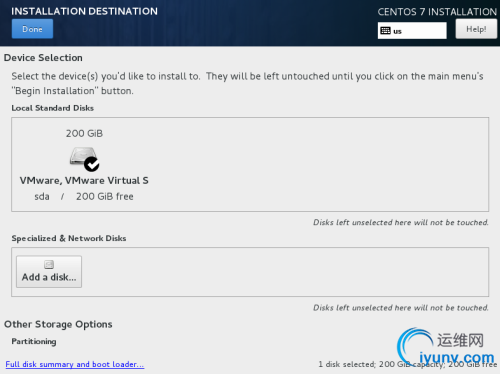Screen dimensions: 500x374
Task: Click the 200 GiB capacity label
Action: point(84,133)
